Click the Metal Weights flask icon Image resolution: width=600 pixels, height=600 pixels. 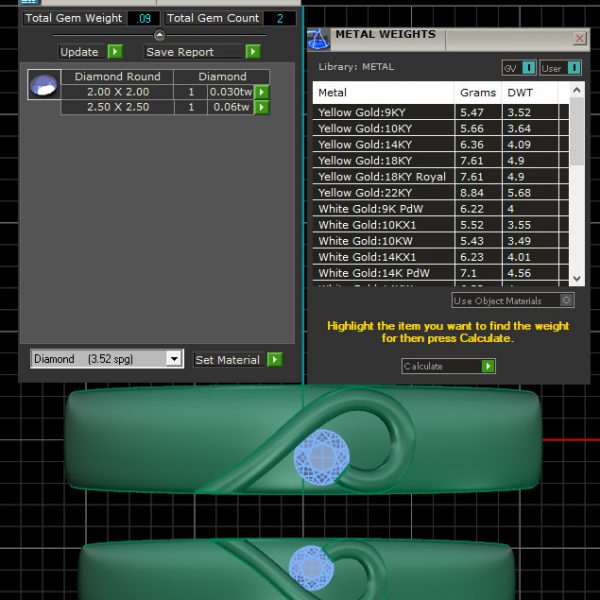tap(320, 40)
